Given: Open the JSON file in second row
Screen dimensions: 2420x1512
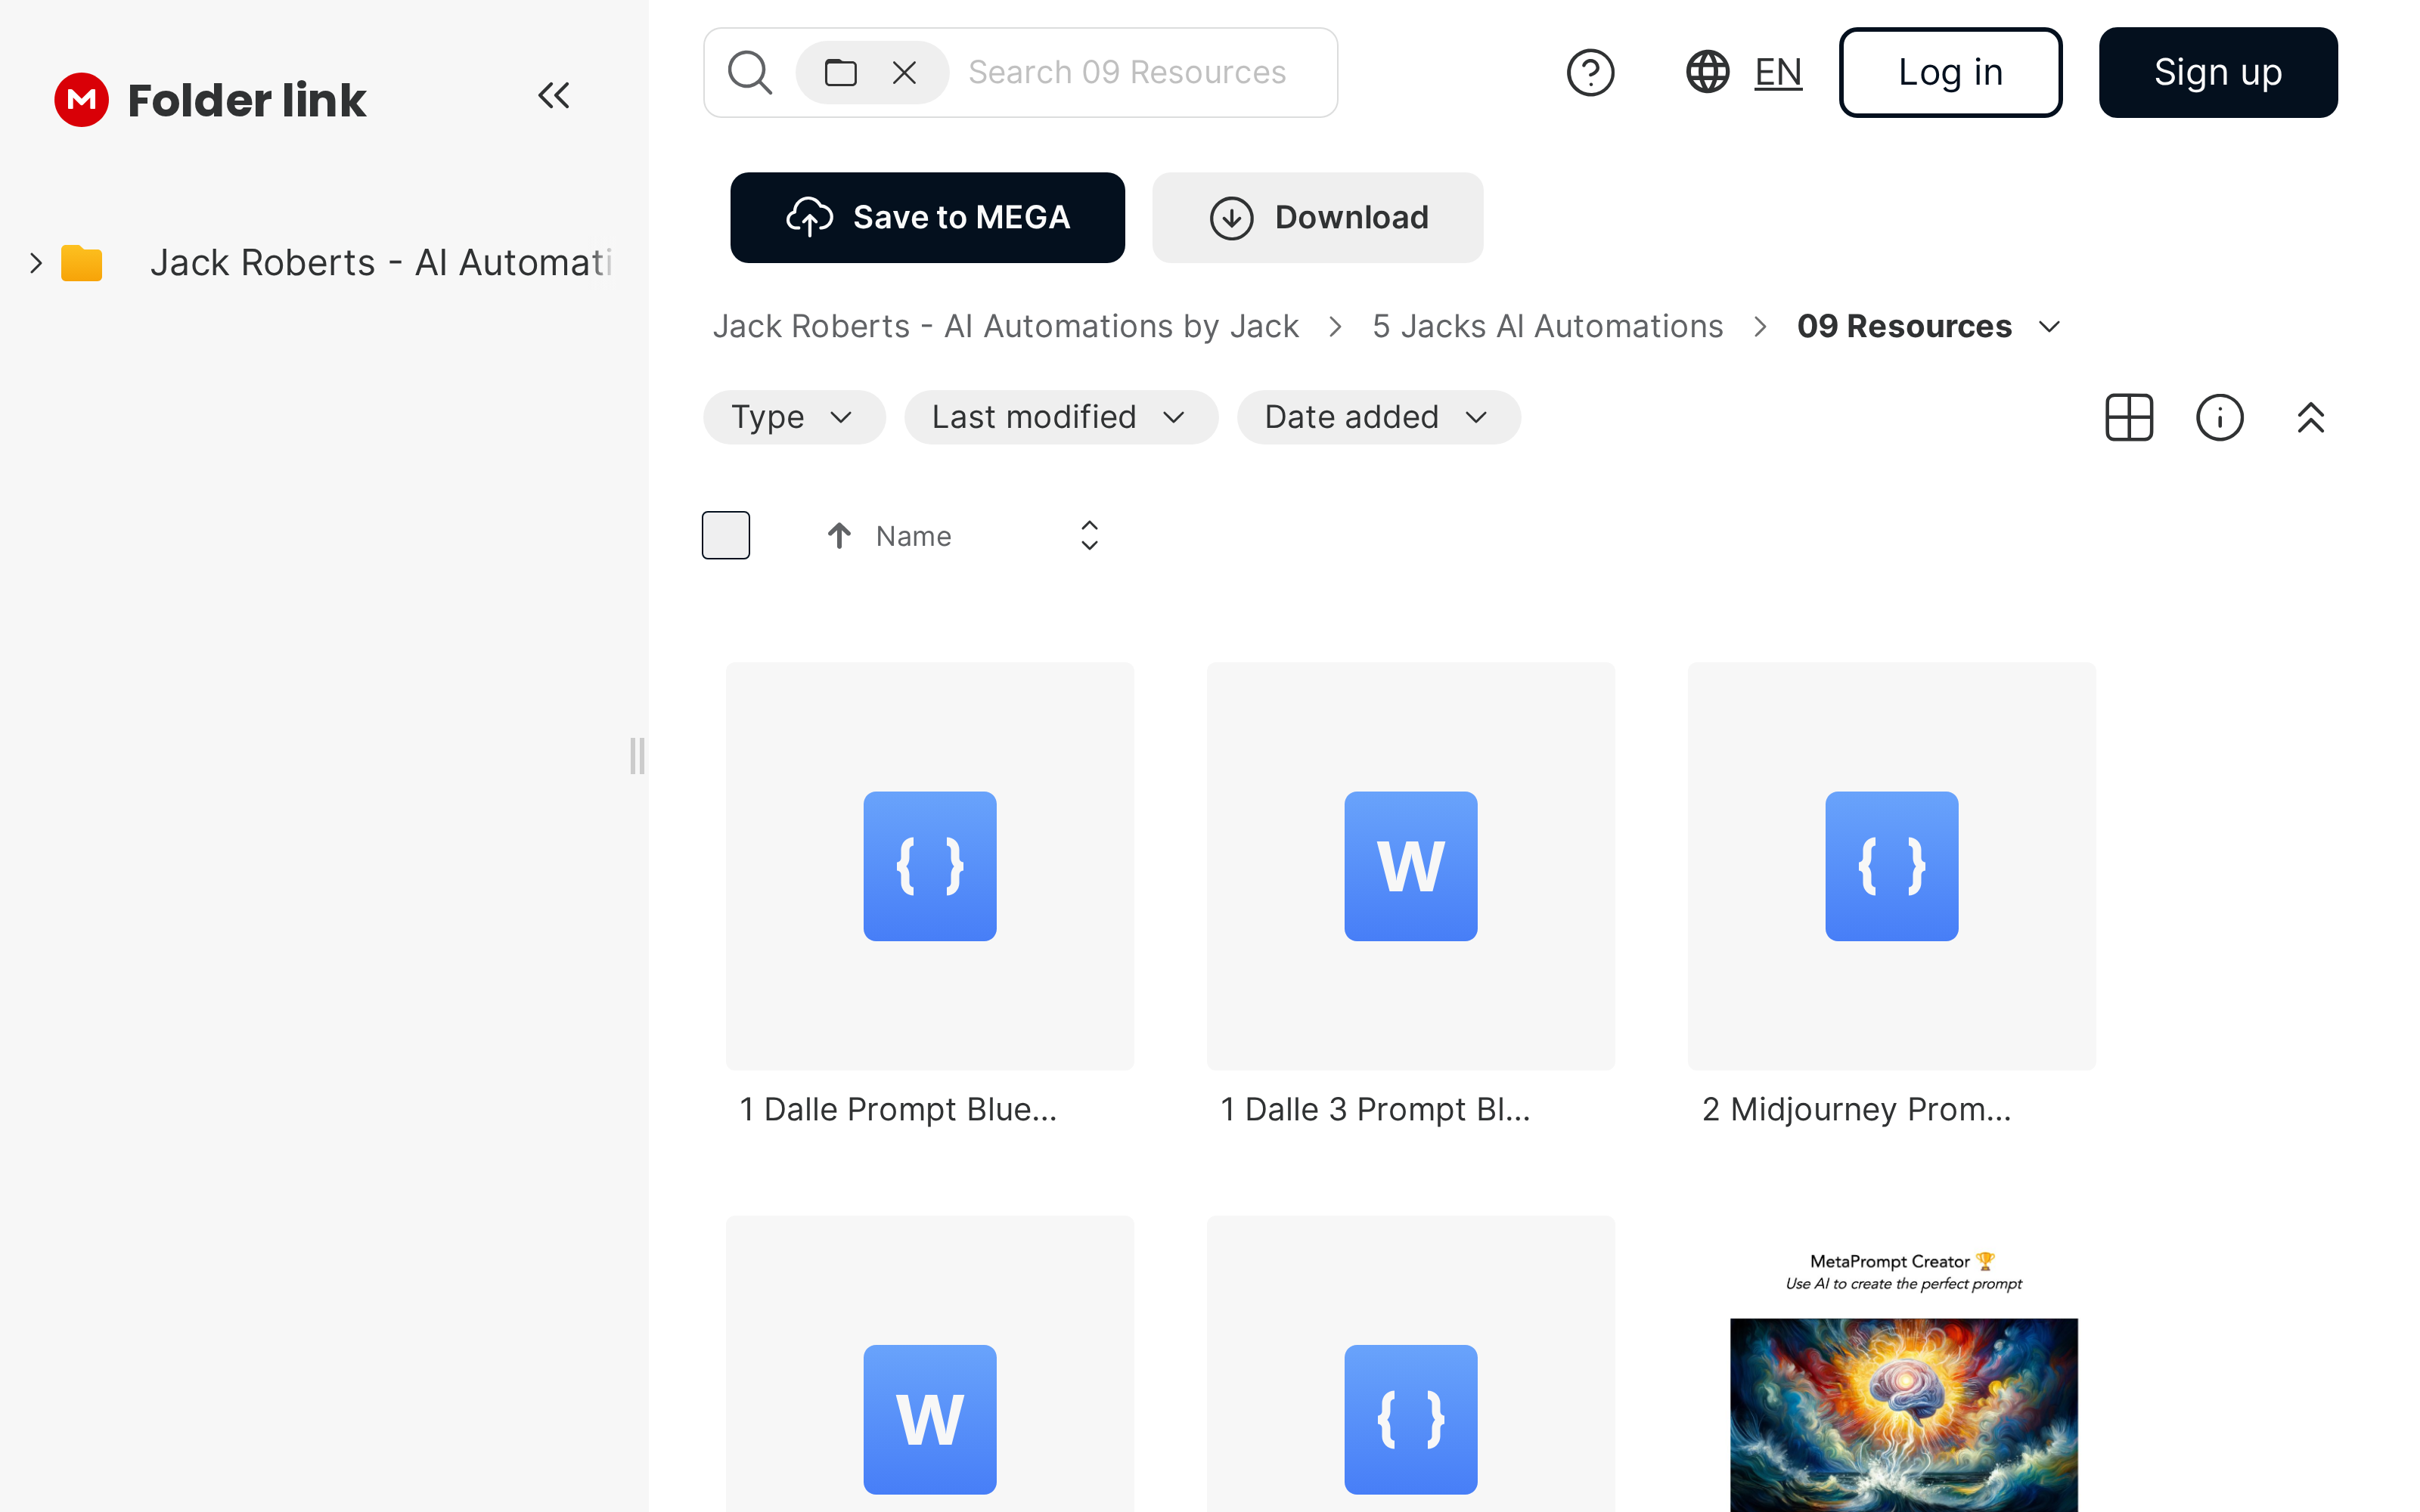Looking at the screenshot, I should [1410, 1419].
